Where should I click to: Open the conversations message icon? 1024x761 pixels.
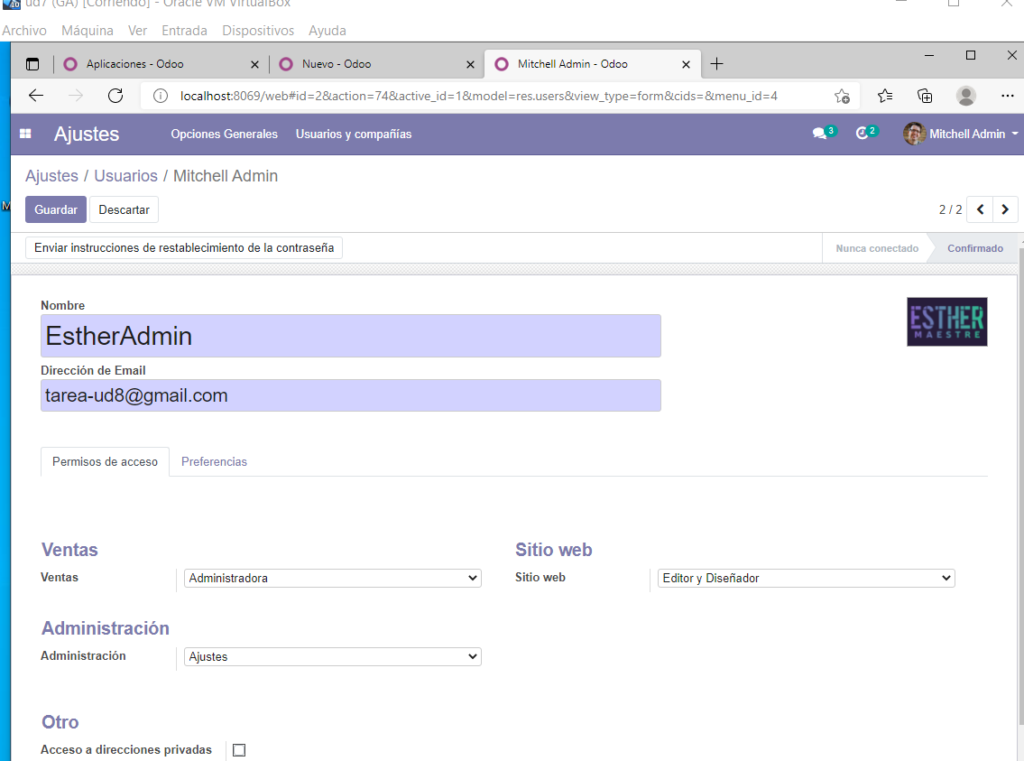[x=820, y=134]
